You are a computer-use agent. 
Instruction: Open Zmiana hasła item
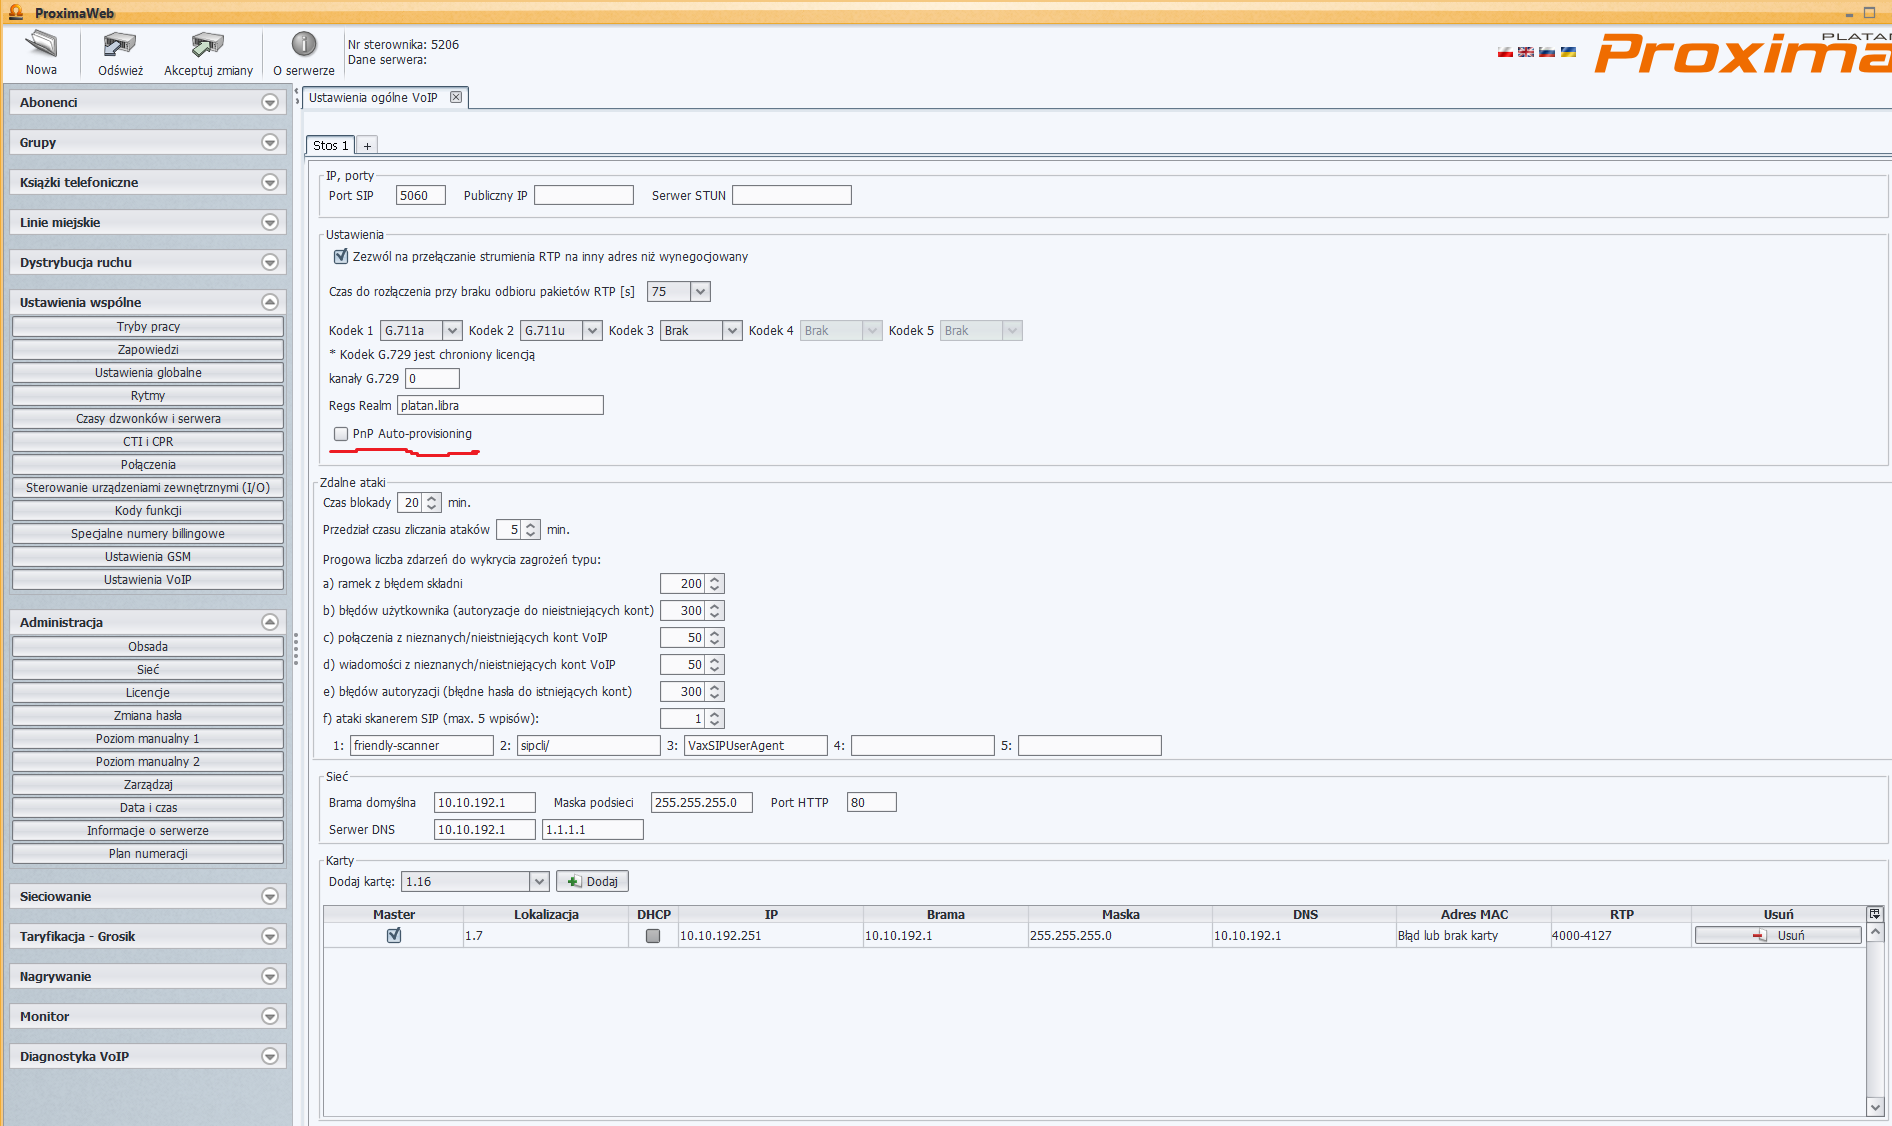pyautogui.click(x=148, y=716)
